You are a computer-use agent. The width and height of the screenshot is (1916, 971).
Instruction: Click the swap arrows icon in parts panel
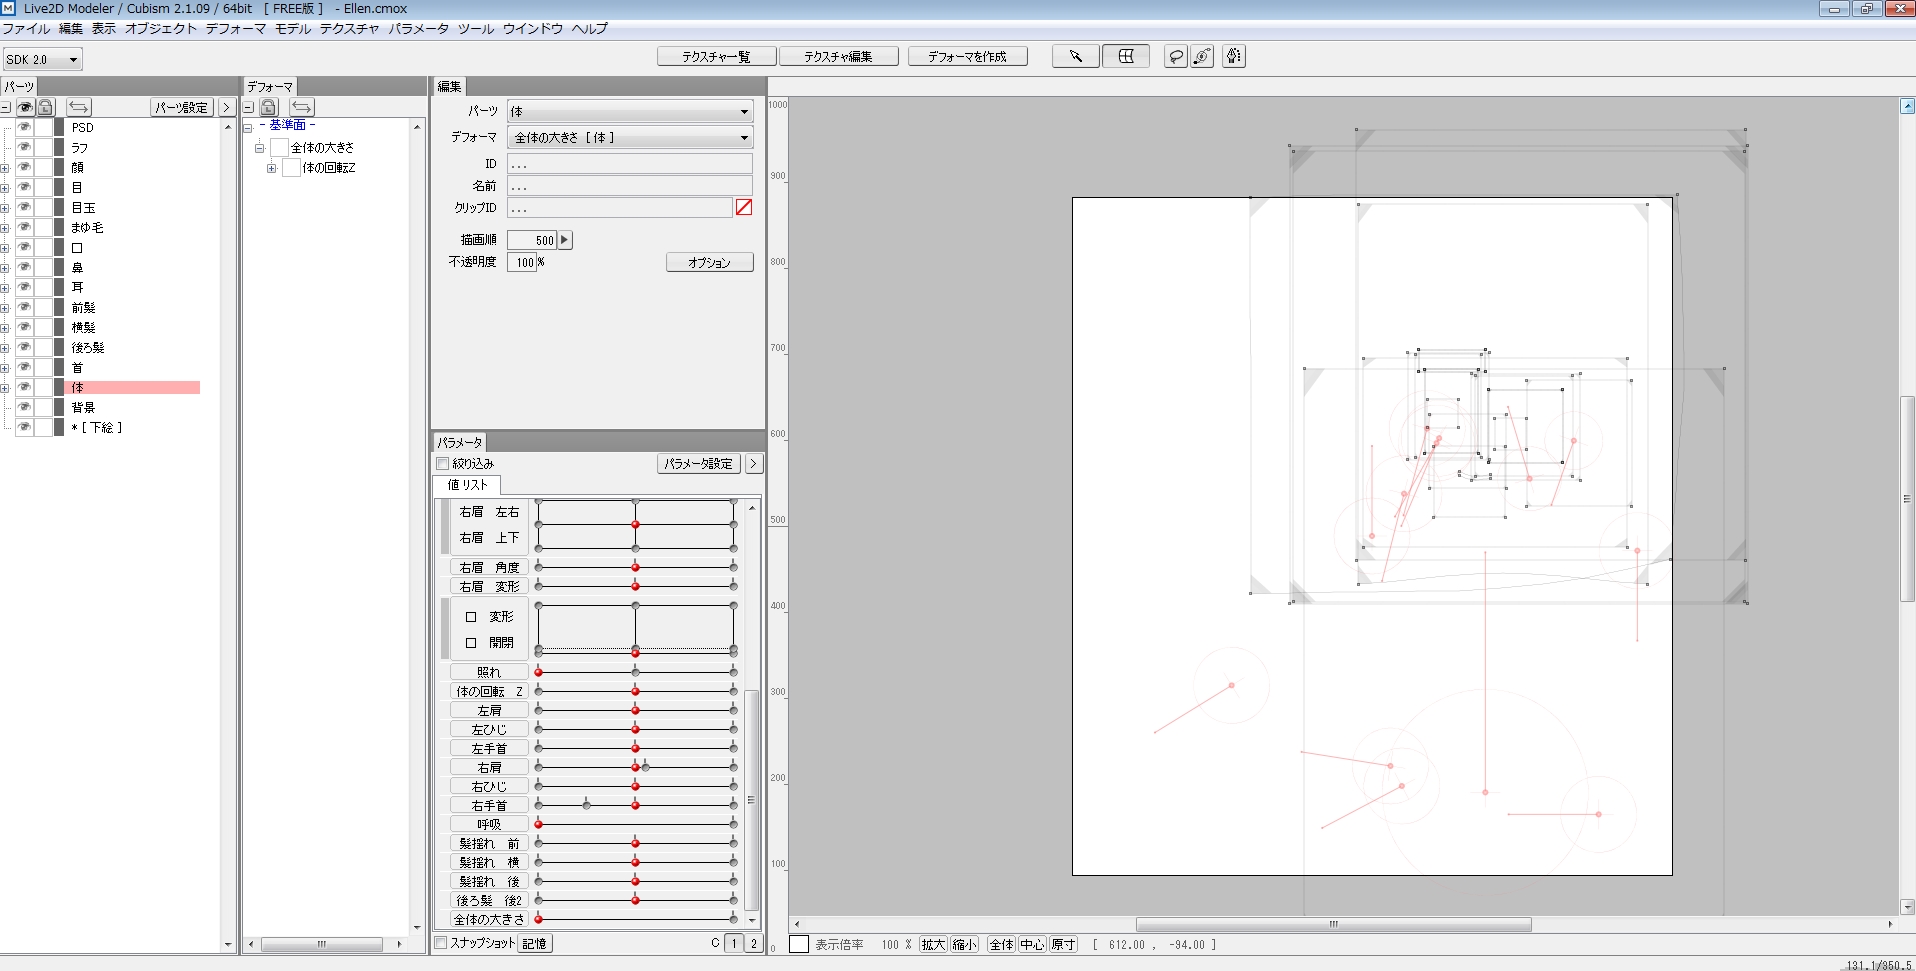click(x=79, y=107)
